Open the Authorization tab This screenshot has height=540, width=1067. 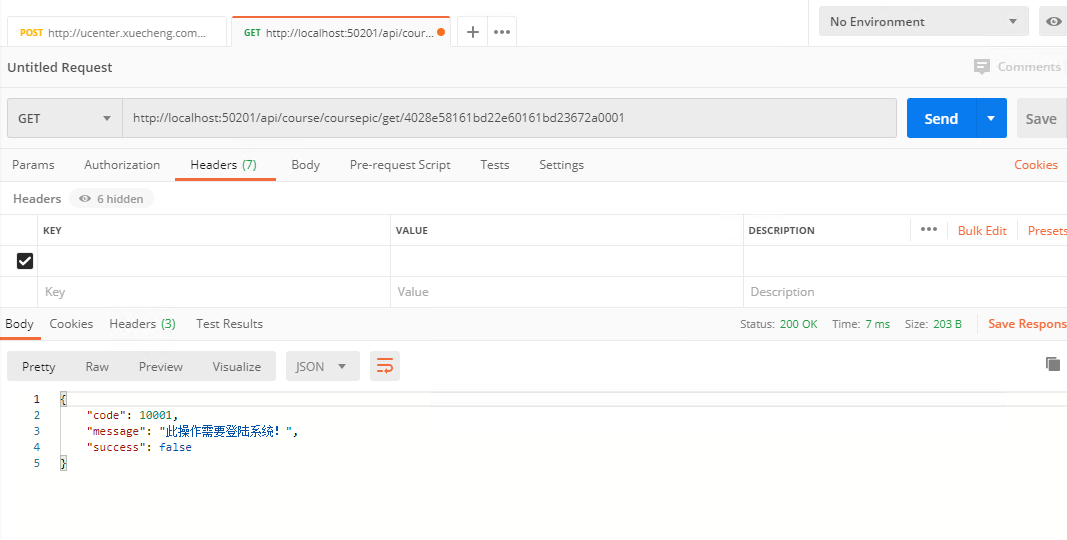122,165
